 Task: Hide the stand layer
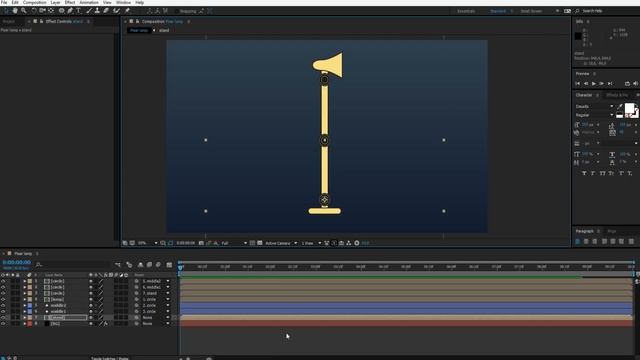3,318
